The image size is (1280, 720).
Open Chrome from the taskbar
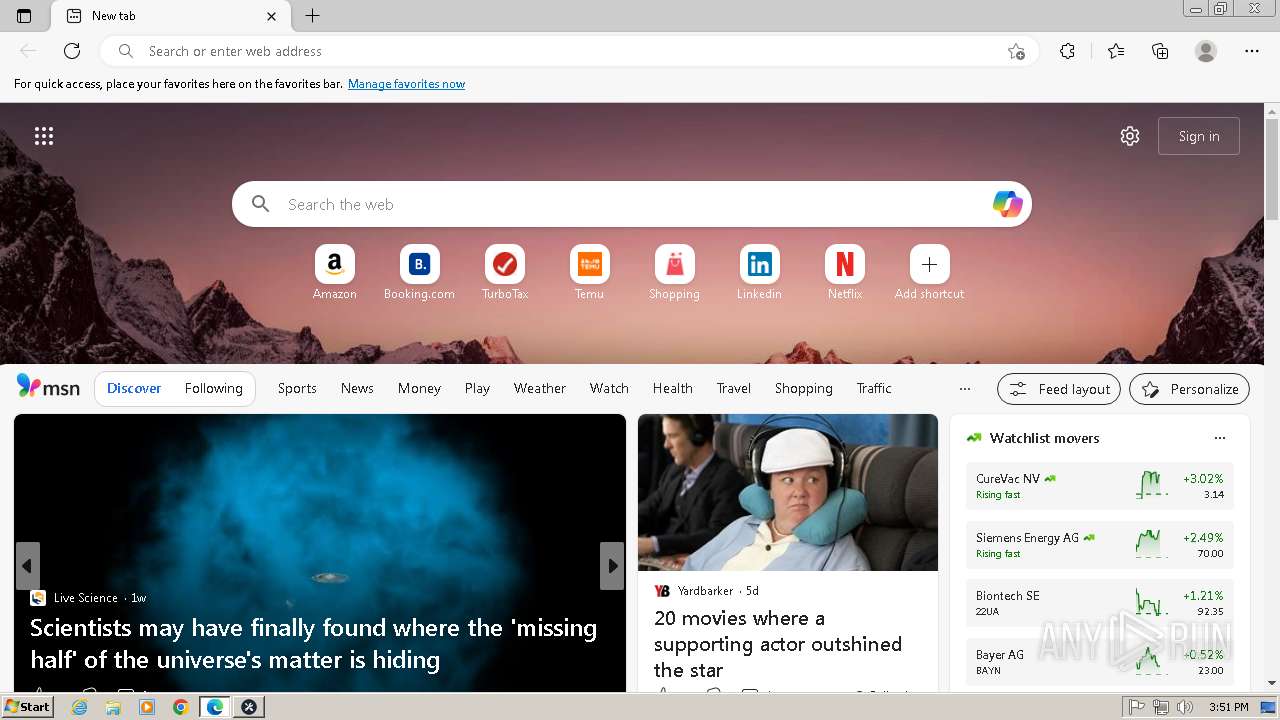[x=180, y=707]
